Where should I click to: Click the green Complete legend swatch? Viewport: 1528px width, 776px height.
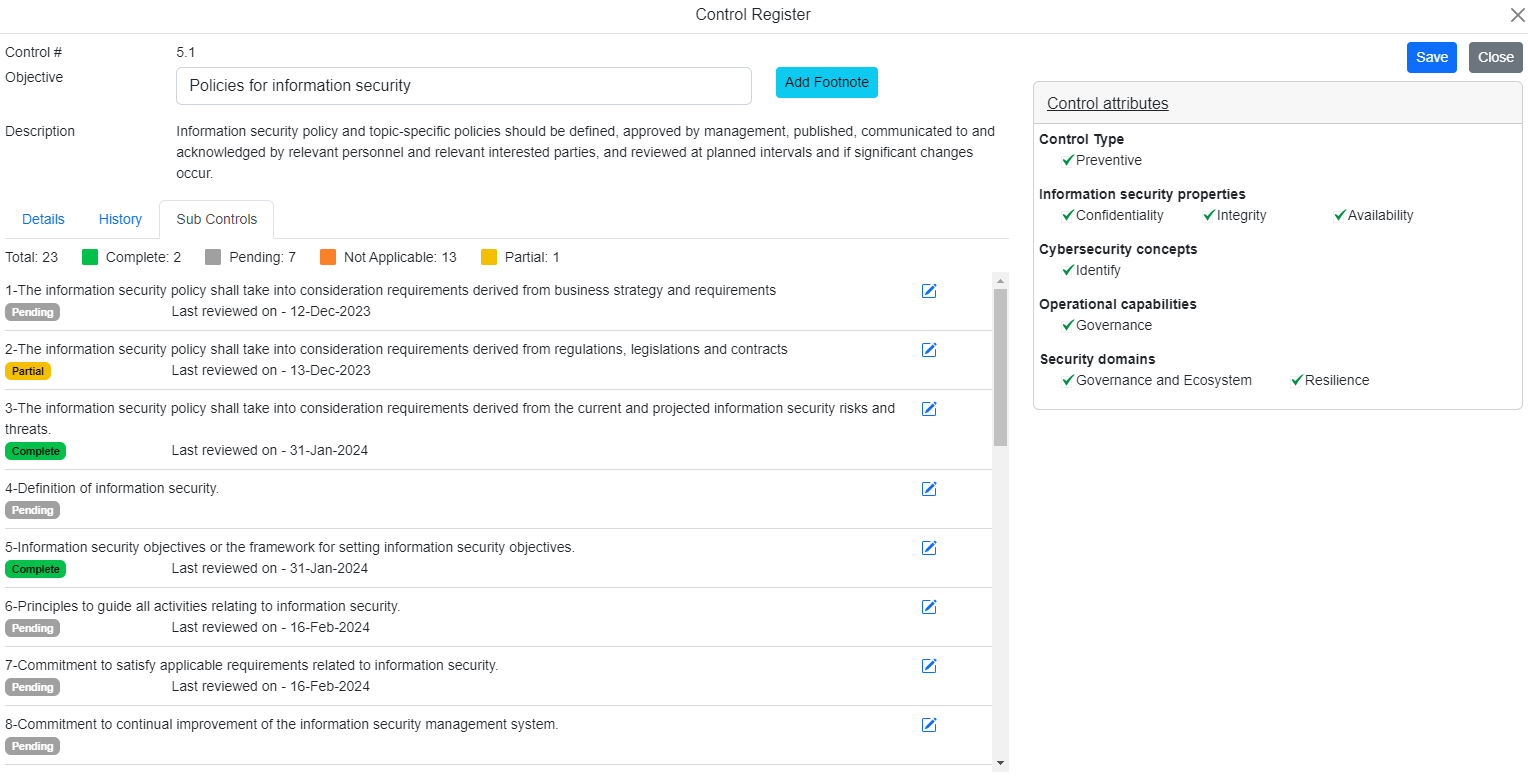90,257
